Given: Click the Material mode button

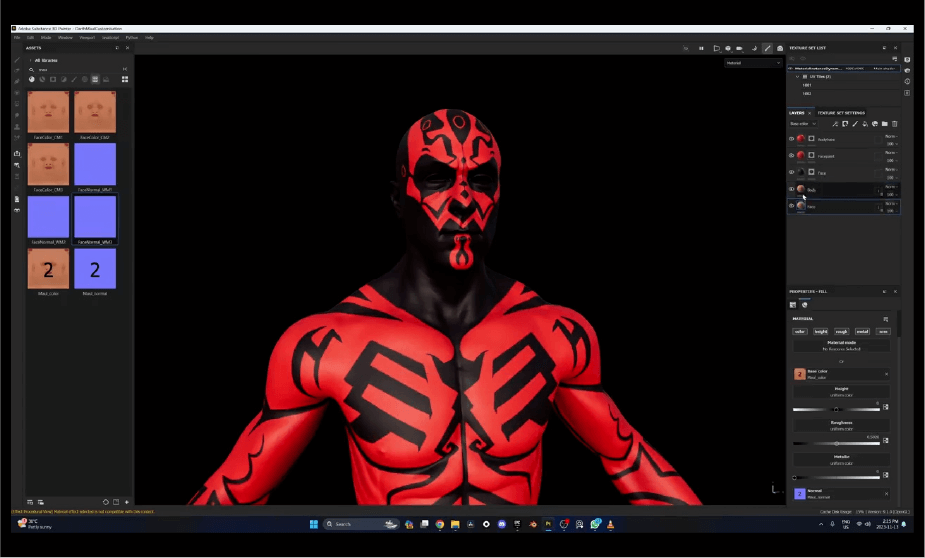Looking at the screenshot, I should tap(841, 345).
